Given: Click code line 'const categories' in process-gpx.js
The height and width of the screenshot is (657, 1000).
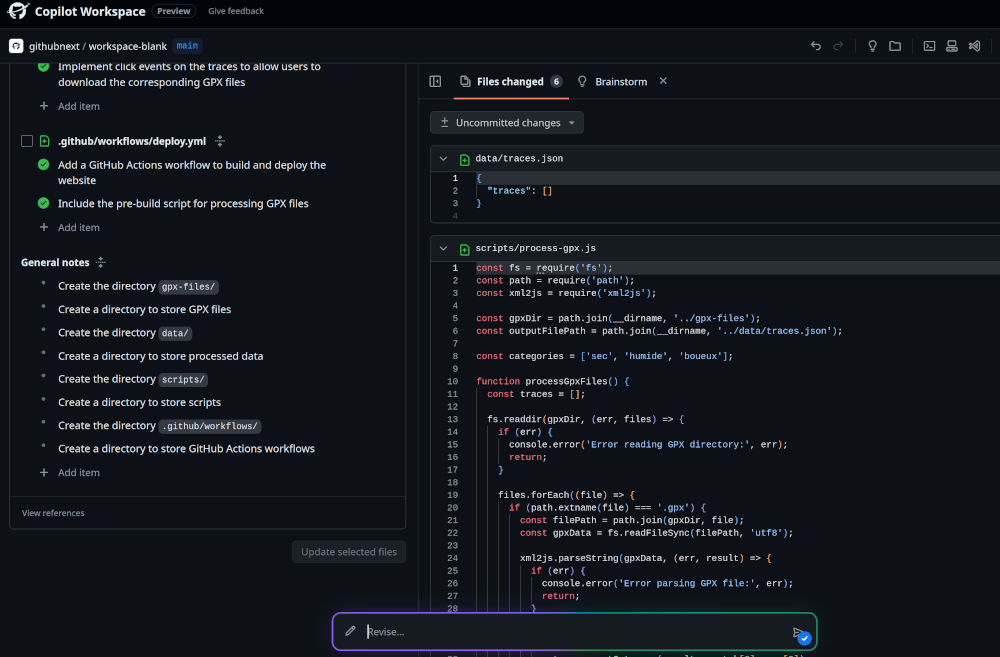Looking at the screenshot, I should coord(605,356).
